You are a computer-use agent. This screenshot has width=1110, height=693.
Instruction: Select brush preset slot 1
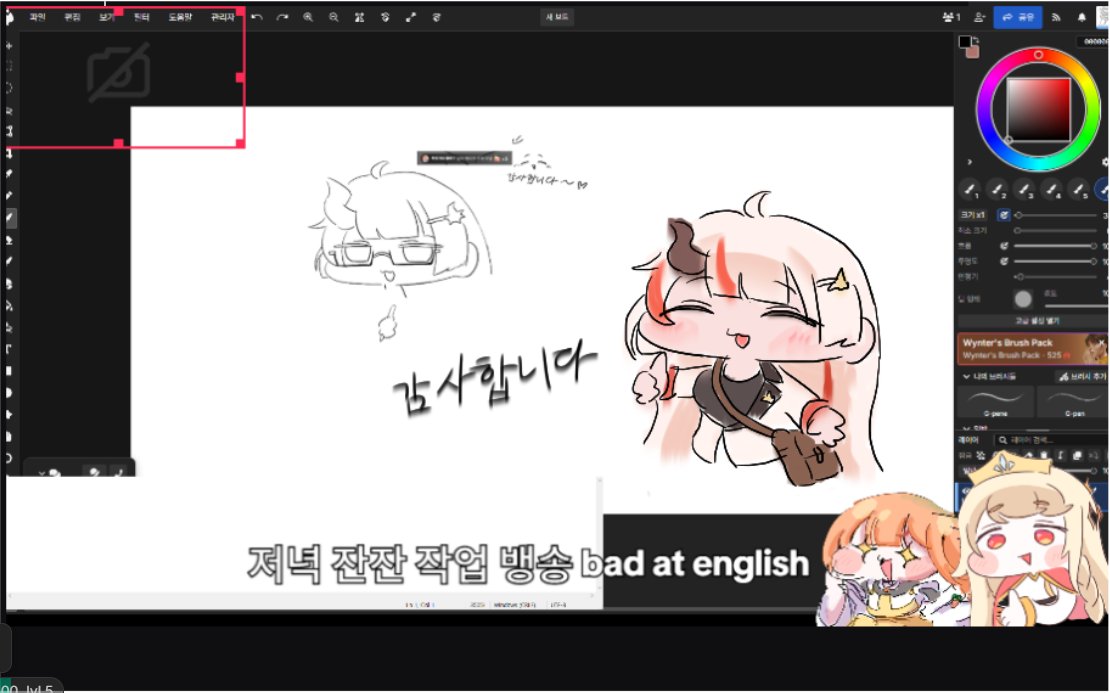(970, 190)
